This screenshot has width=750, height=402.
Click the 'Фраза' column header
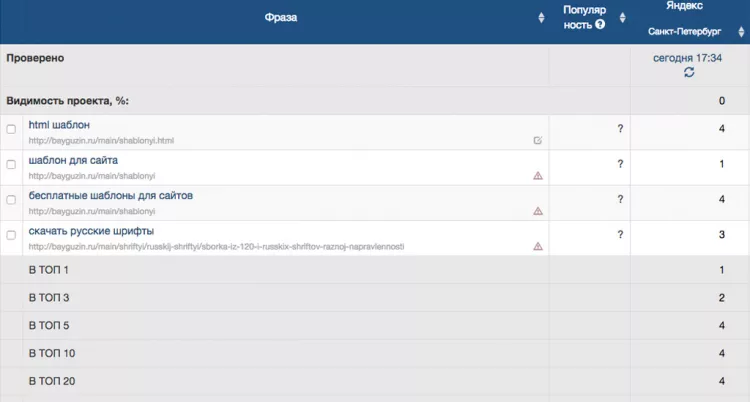pos(281,17)
